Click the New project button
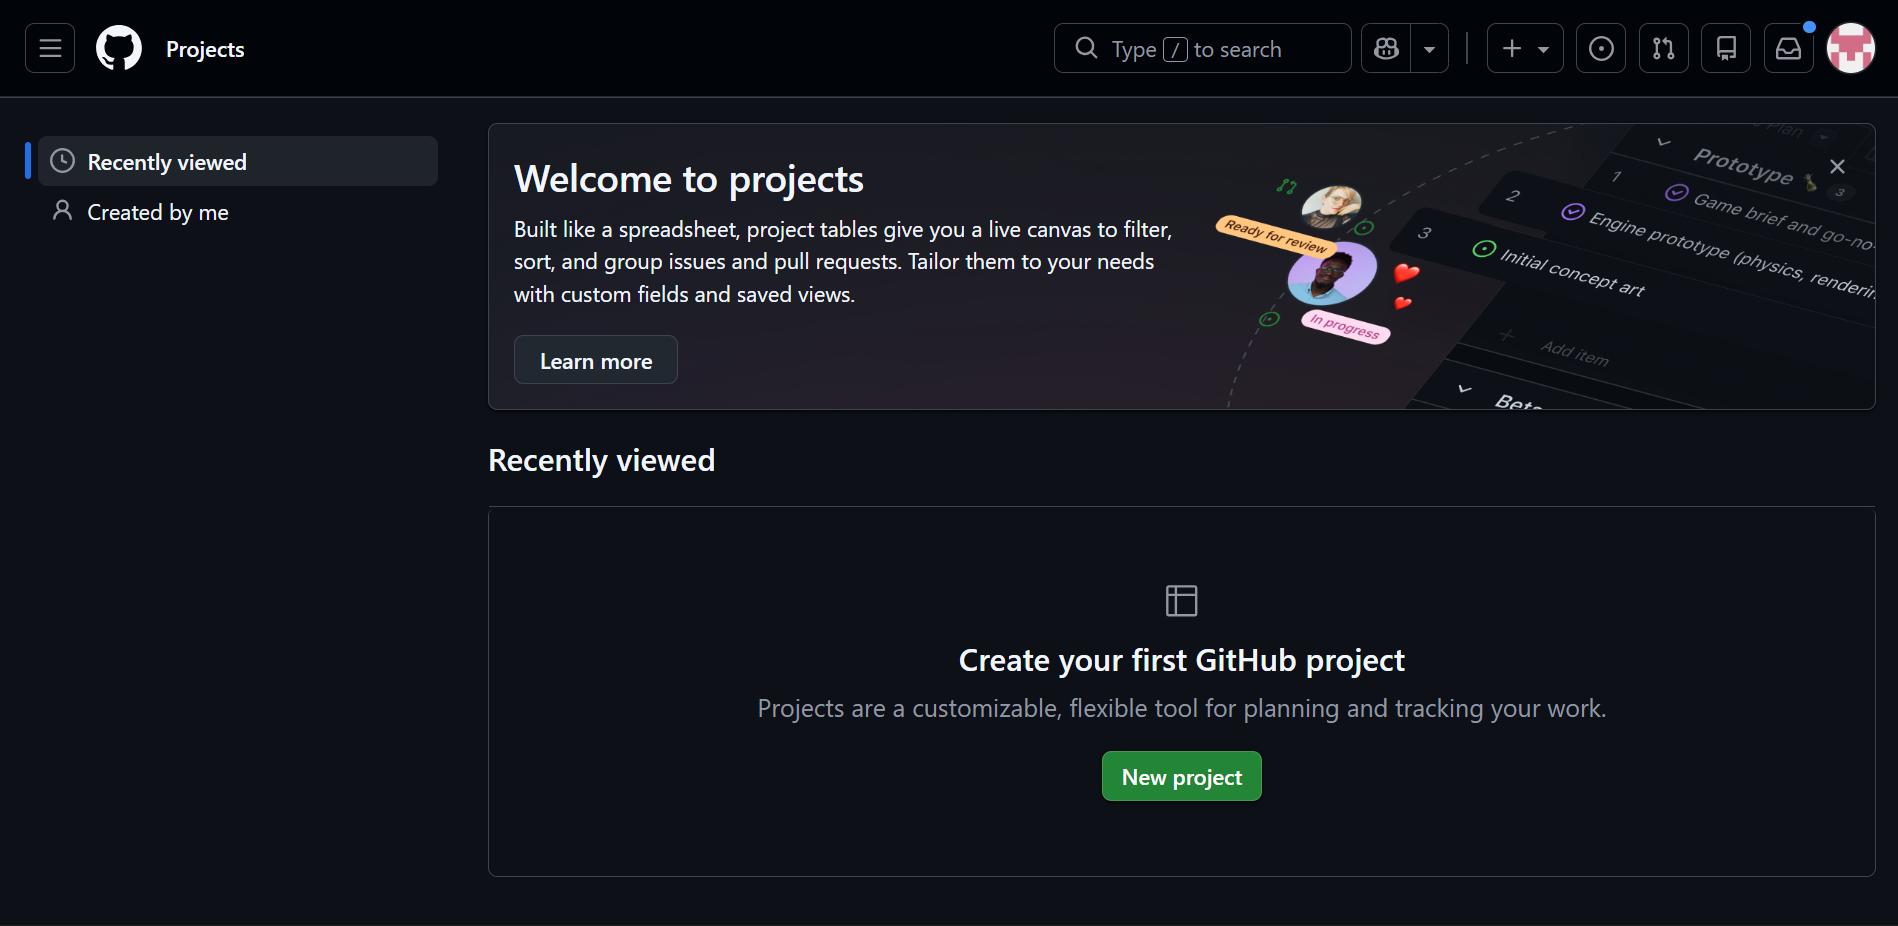Screen dimensions: 1898x926 coord(1181,776)
